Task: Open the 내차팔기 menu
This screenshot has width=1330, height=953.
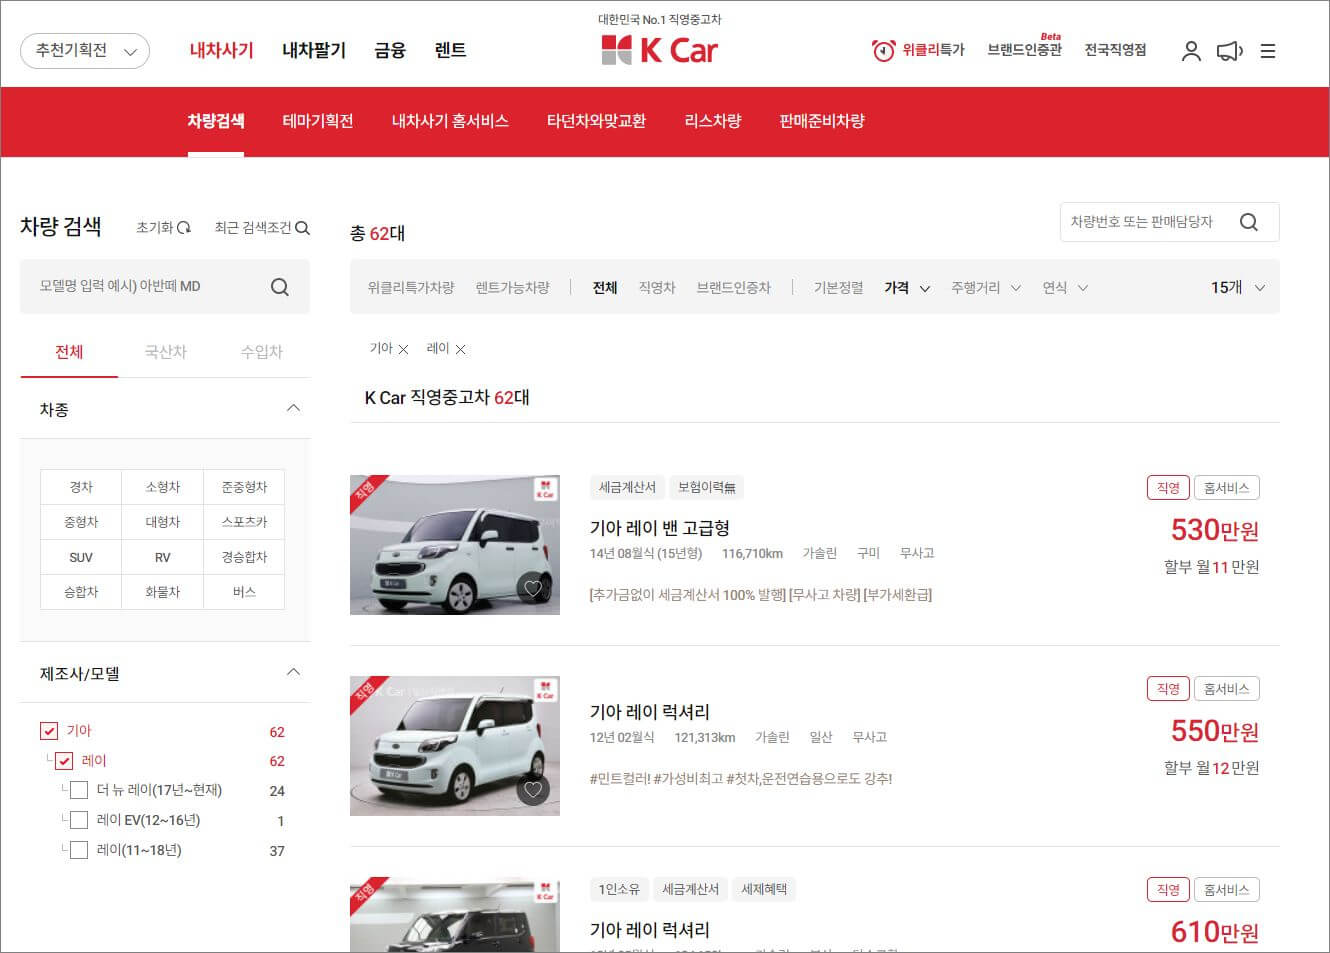Action: [314, 50]
